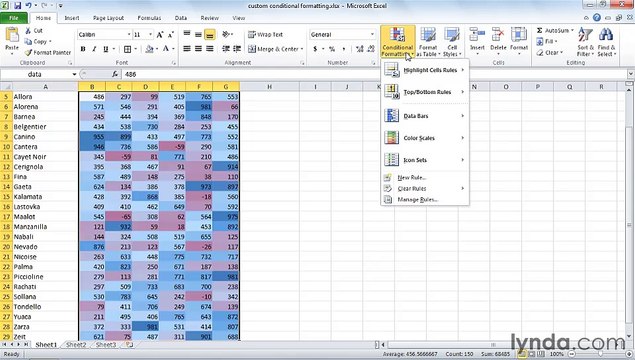Apply the Fill Color bucket
This screenshot has width=635, height=360.
[x=149, y=49]
